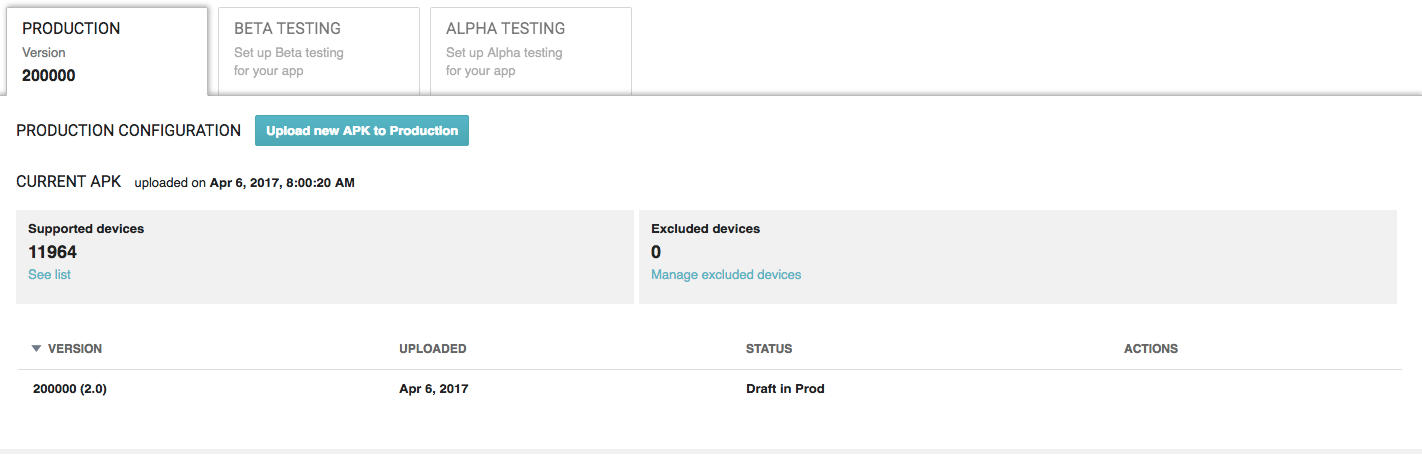Select the 200000 (2.0) version row
1422x470 pixels.
pyautogui.click(x=70, y=389)
